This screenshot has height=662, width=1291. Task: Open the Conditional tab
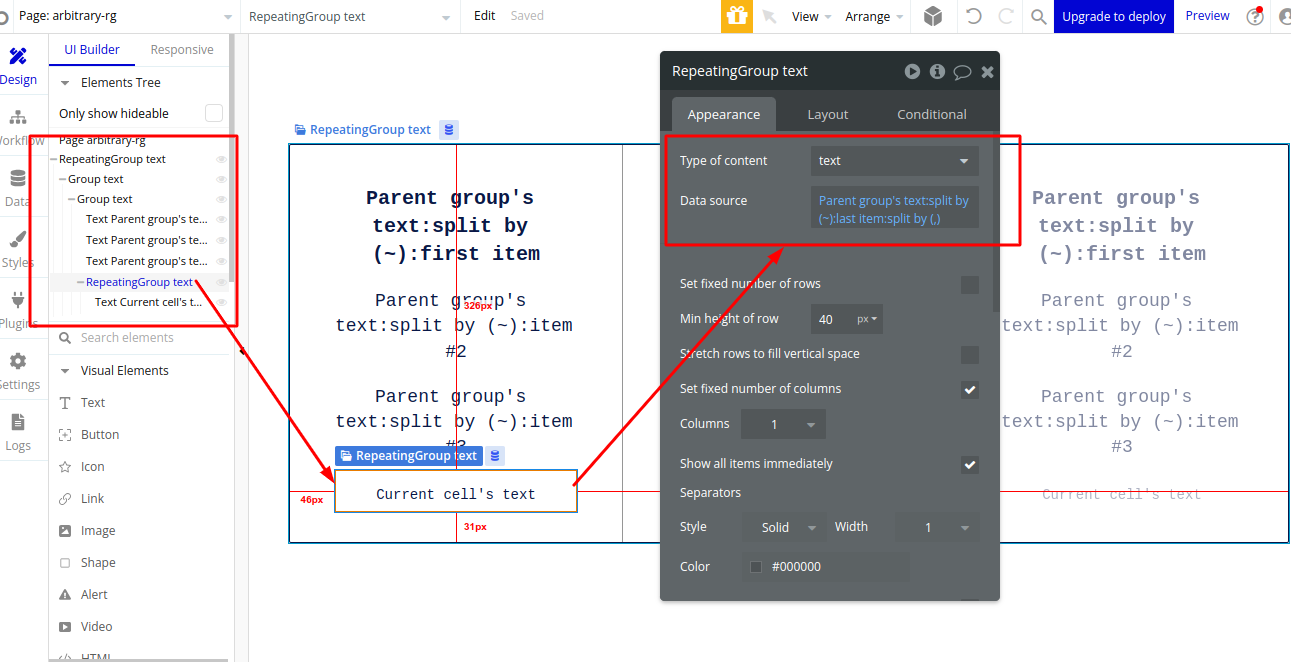coord(932,114)
